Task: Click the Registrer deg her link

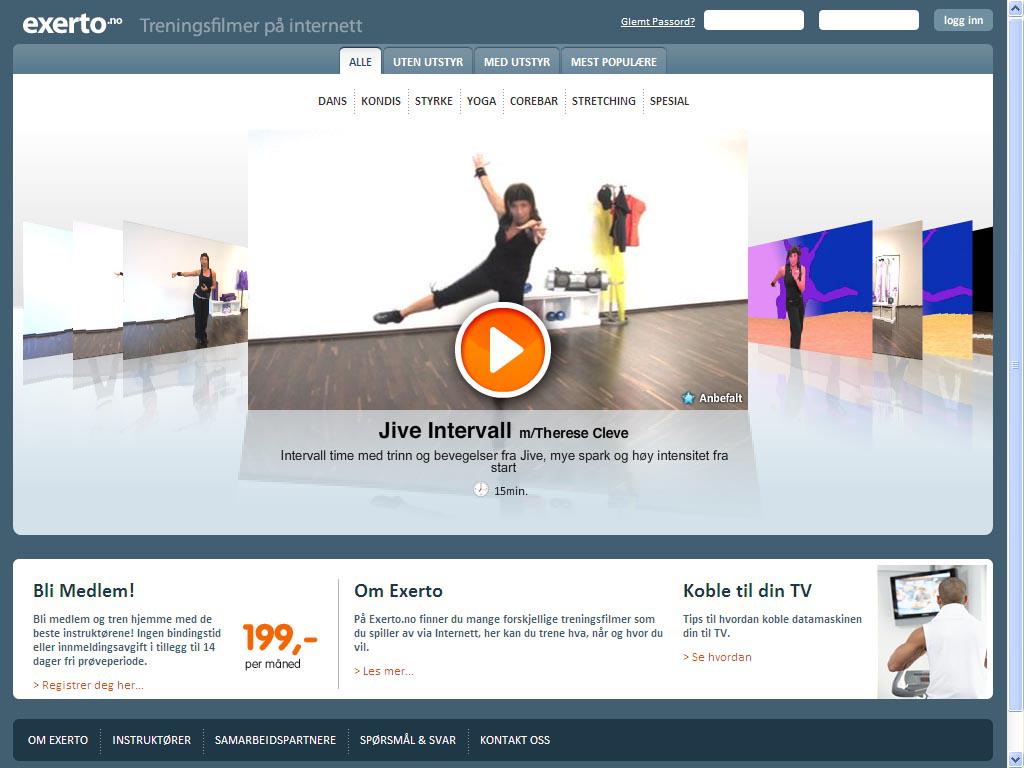Action: tap(88, 685)
